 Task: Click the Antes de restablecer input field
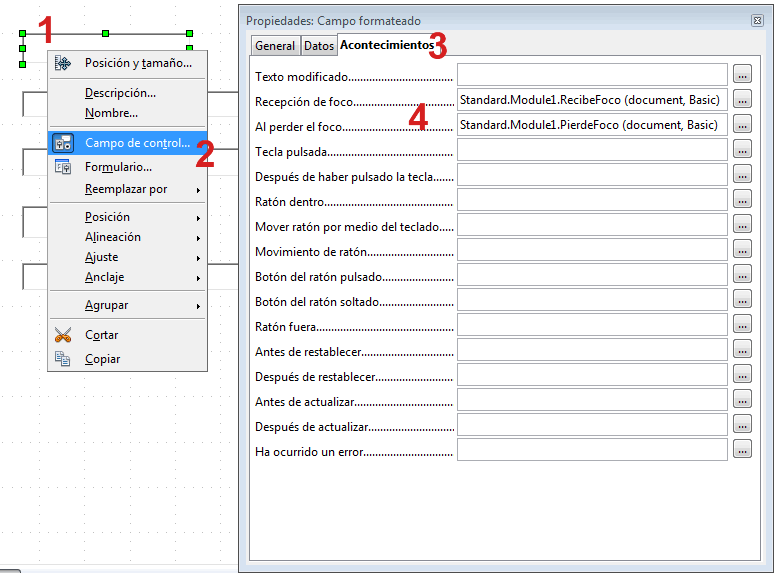tap(592, 349)
